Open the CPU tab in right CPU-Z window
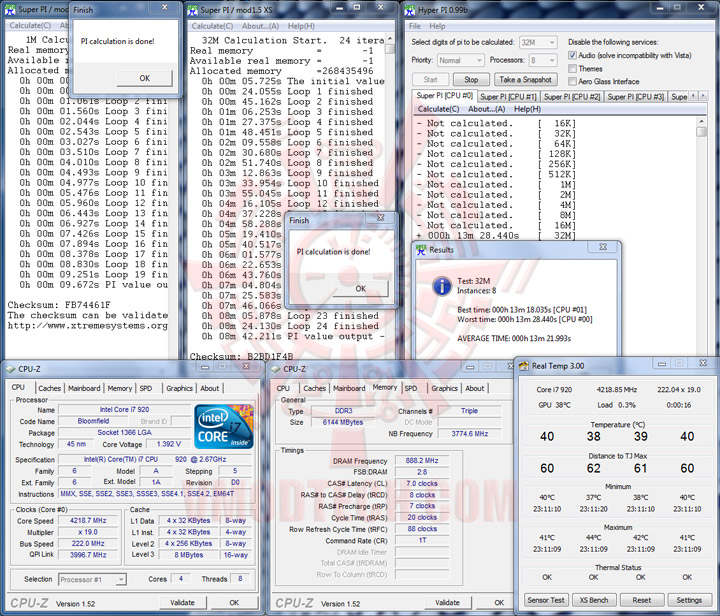The height and width of the screenshot is (616, 720). pyautogui.click(x=283, y=388)
